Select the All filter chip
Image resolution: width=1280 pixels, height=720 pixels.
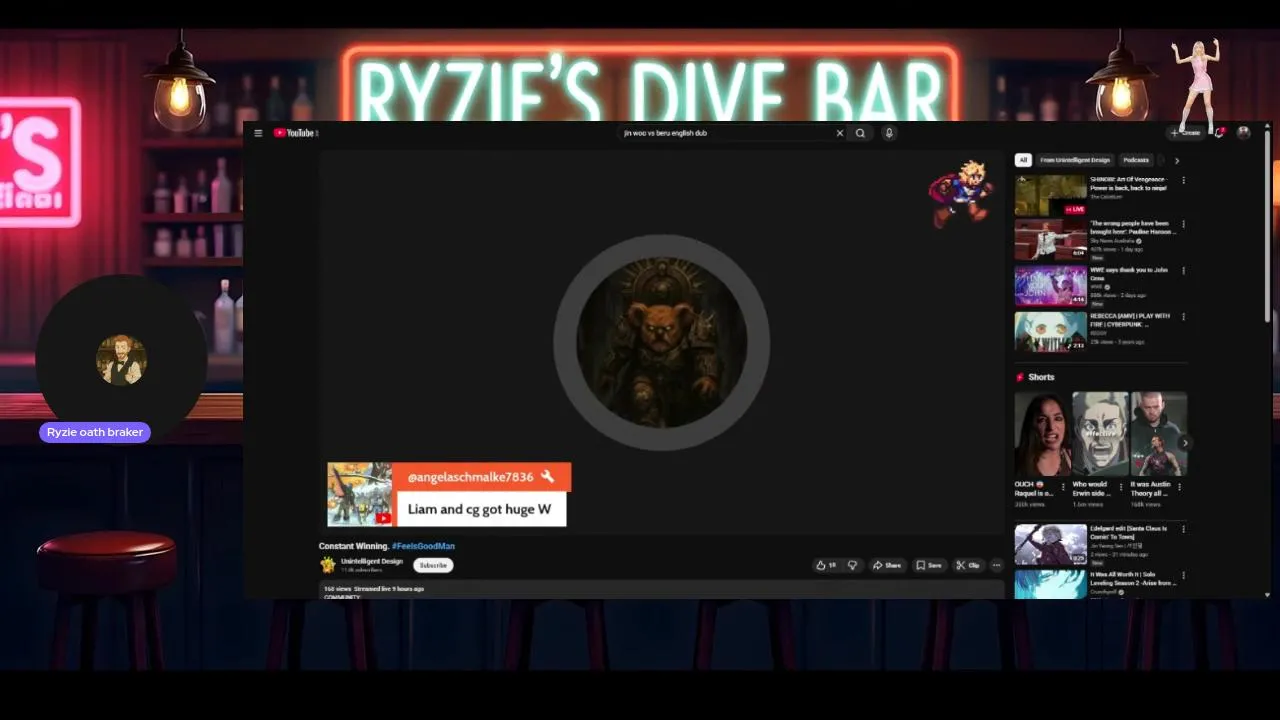click(x=1023, y=160)
